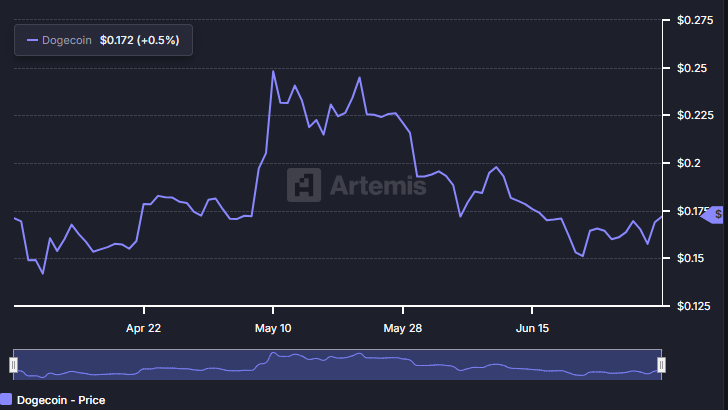Toggle Dogecoin series via top legend label
728x410 pixels.
point(67,40)
